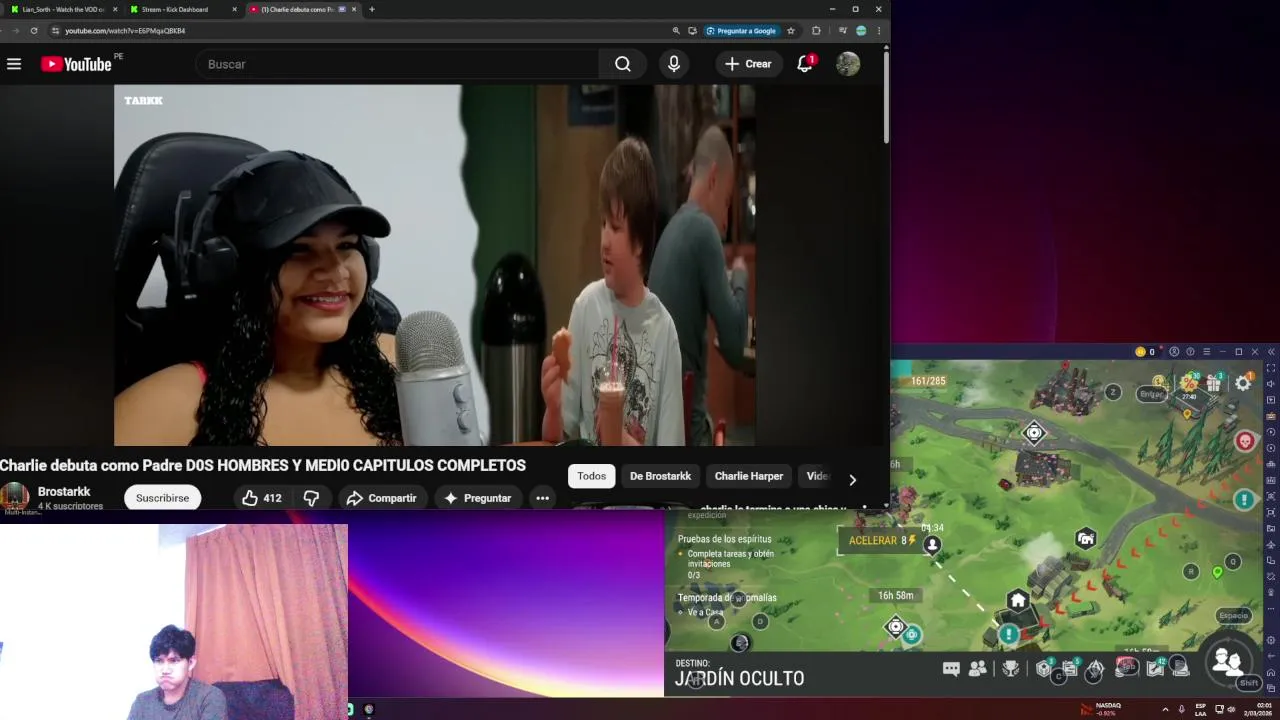
Task: Click the green location pin on map
Action: [1217, 573]
